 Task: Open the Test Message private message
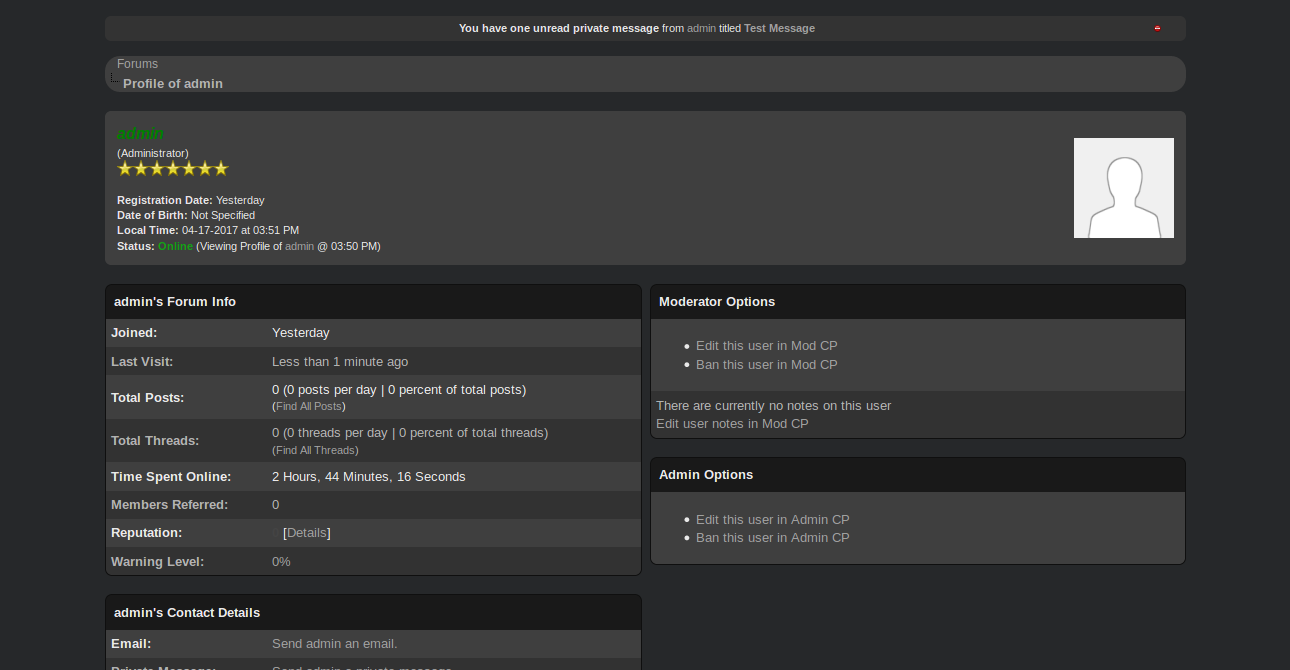click(x=779, y=28)
